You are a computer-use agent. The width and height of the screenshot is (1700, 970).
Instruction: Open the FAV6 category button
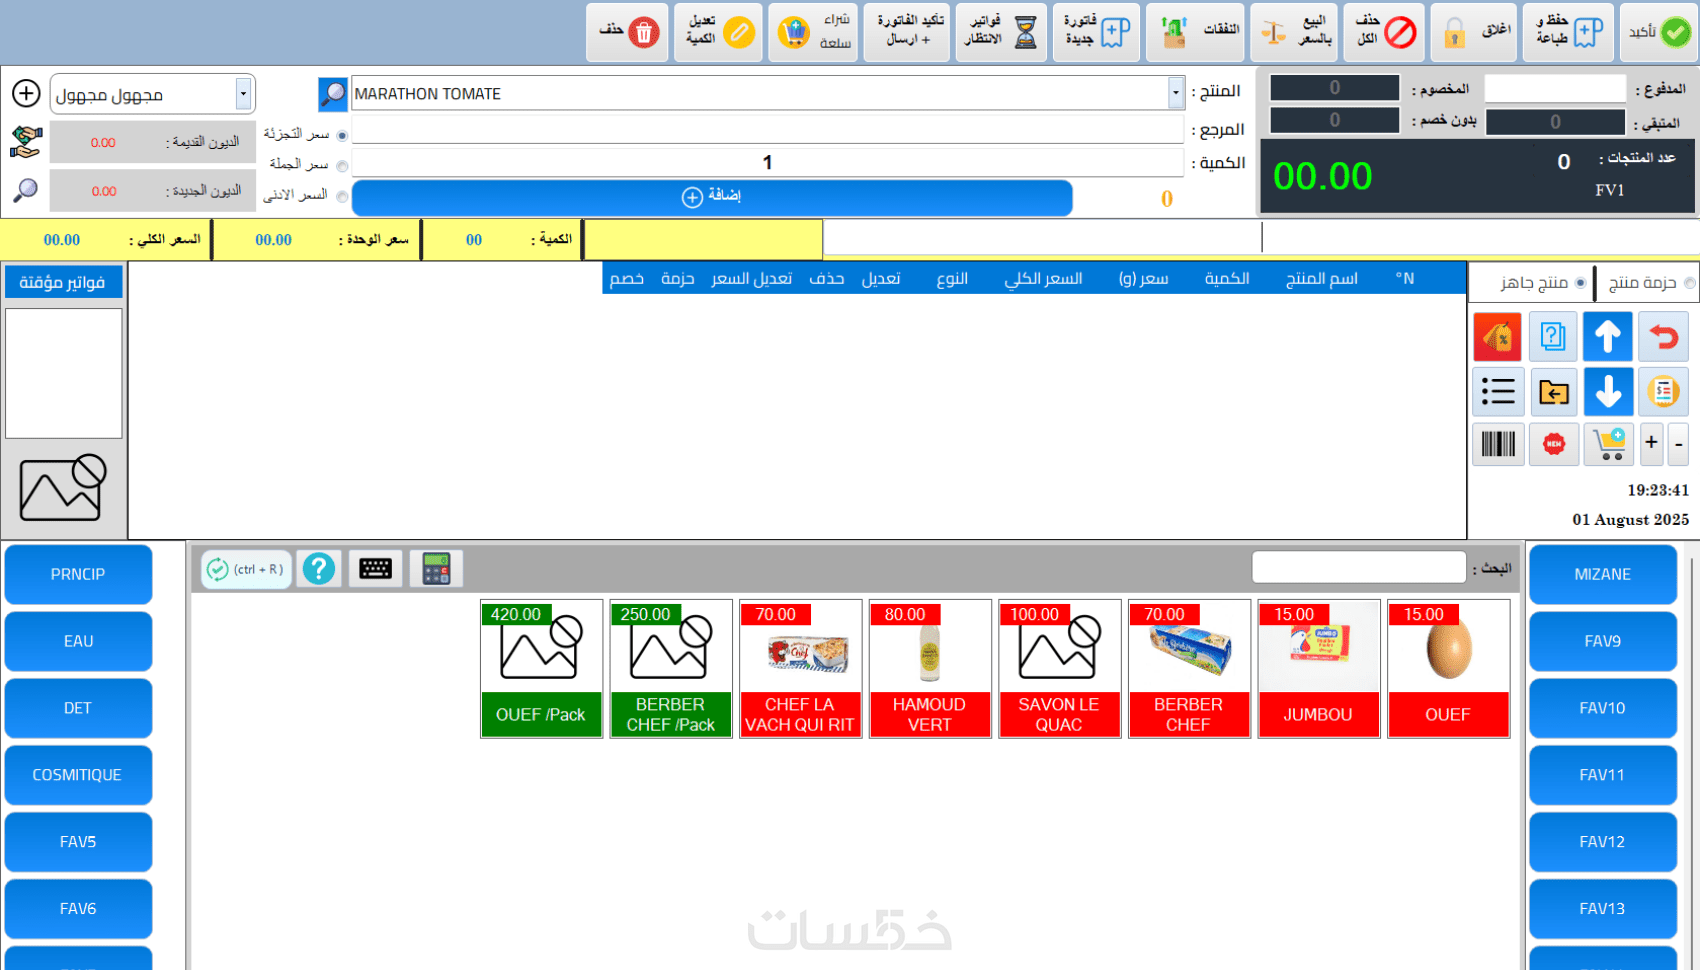[78, 909]
